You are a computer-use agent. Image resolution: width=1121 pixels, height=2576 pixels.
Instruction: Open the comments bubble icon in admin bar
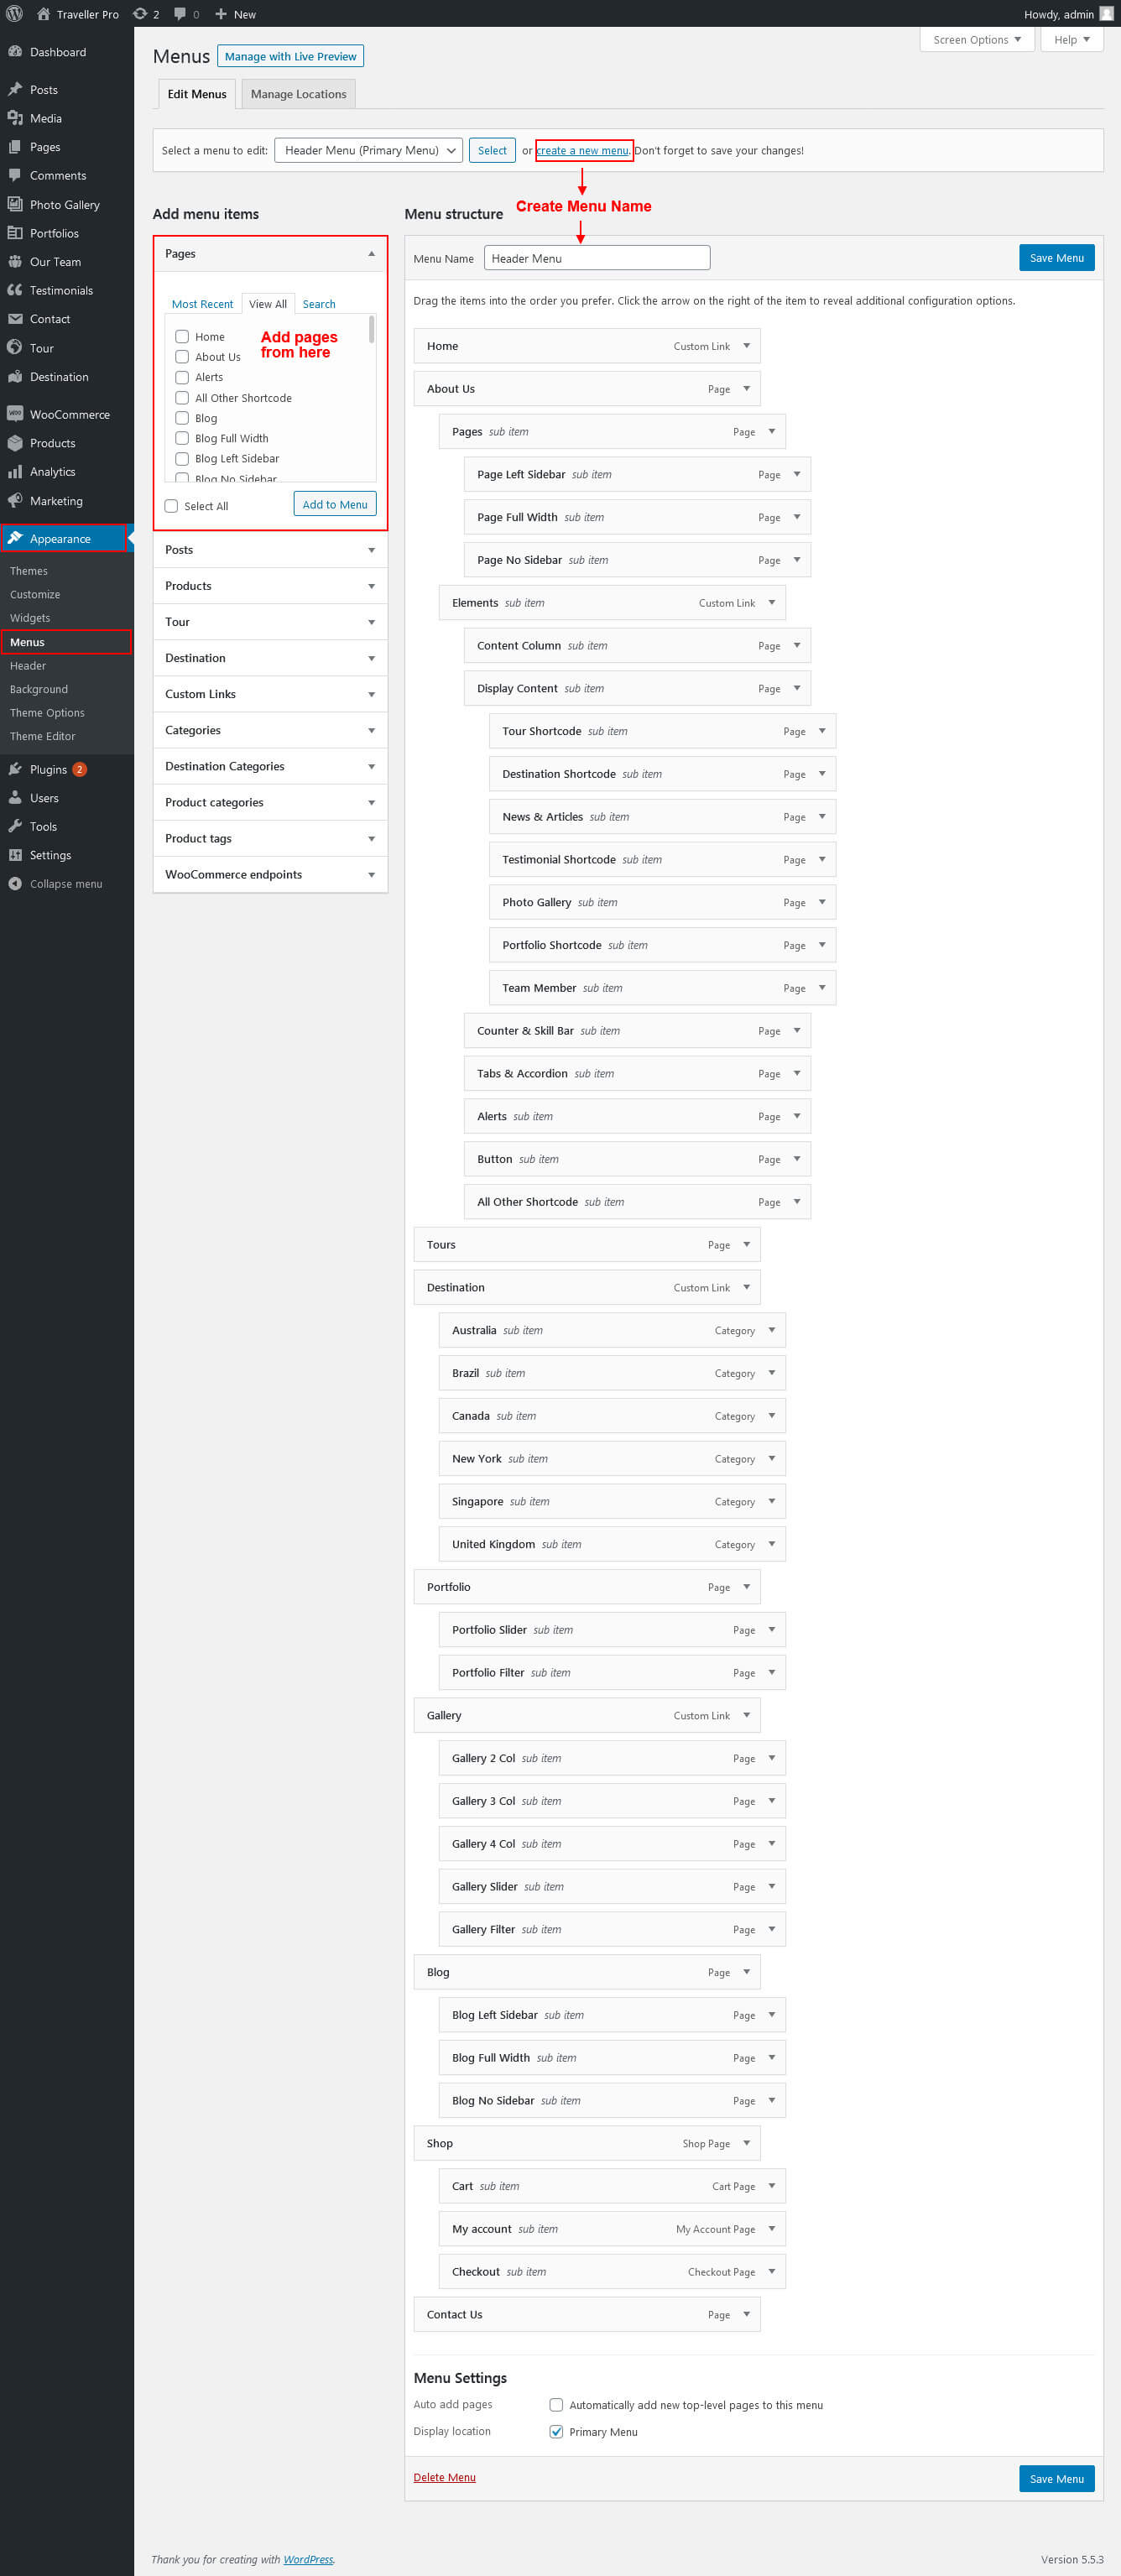pos(180,14)
